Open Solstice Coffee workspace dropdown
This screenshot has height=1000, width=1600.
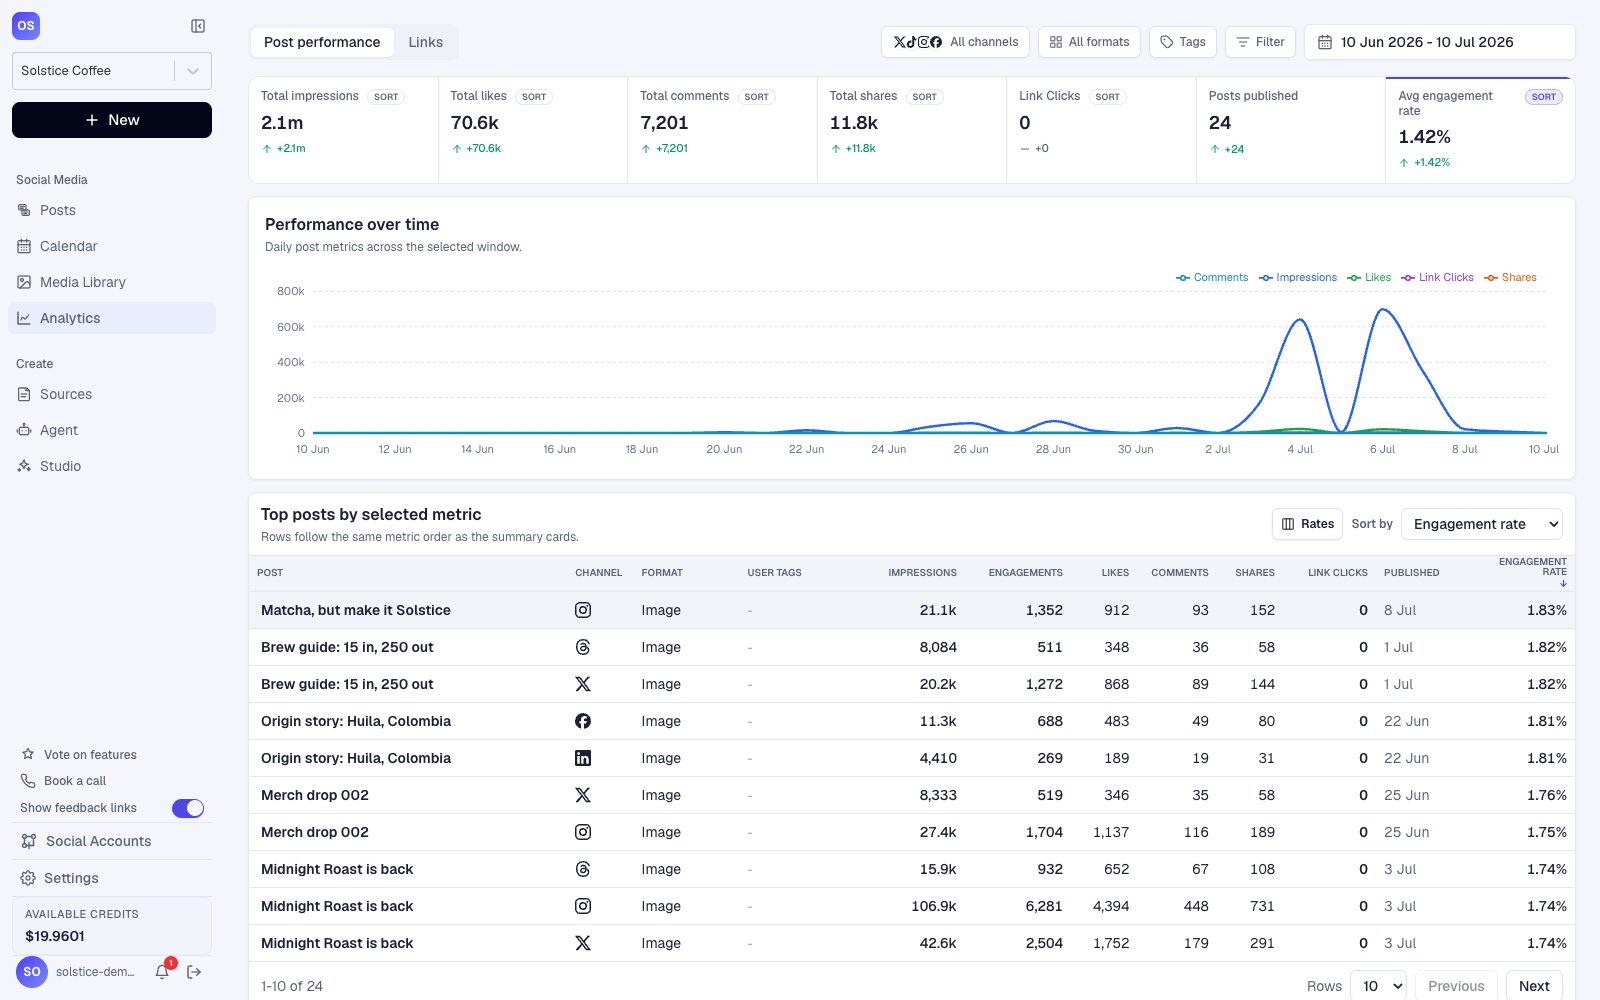[x=112, y=71]
